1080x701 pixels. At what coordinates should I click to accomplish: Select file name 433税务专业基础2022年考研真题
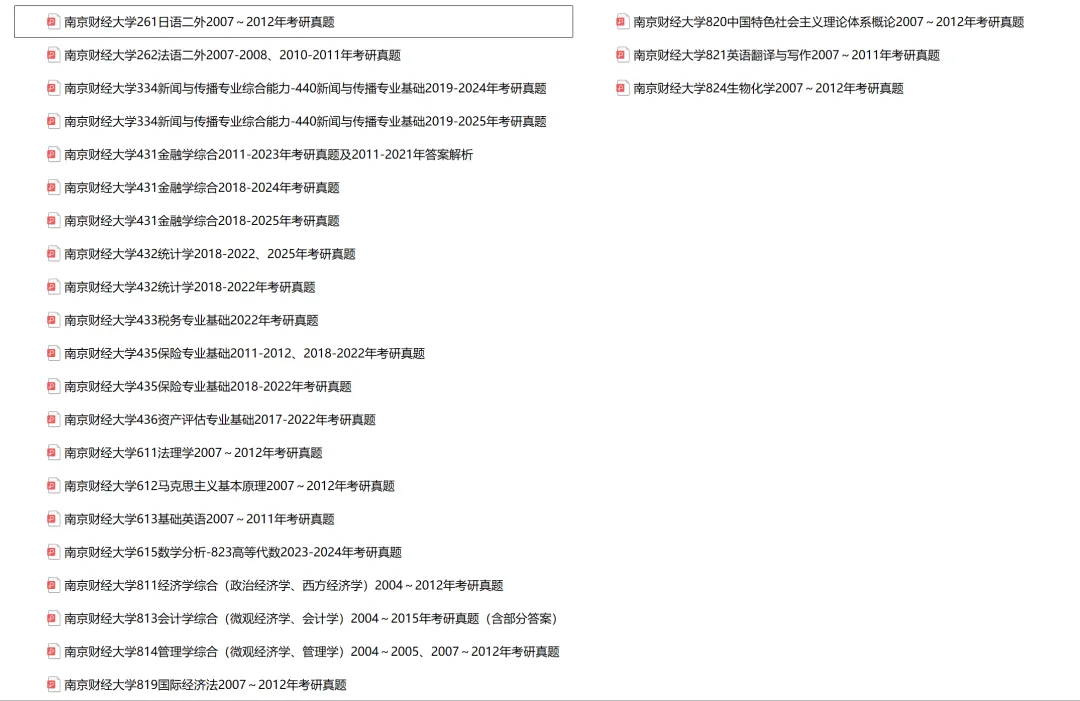click(191, 320)
